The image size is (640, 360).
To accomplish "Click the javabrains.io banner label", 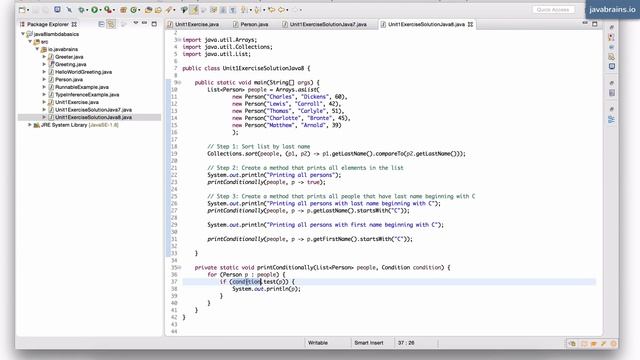I will [x=612, y=9].
